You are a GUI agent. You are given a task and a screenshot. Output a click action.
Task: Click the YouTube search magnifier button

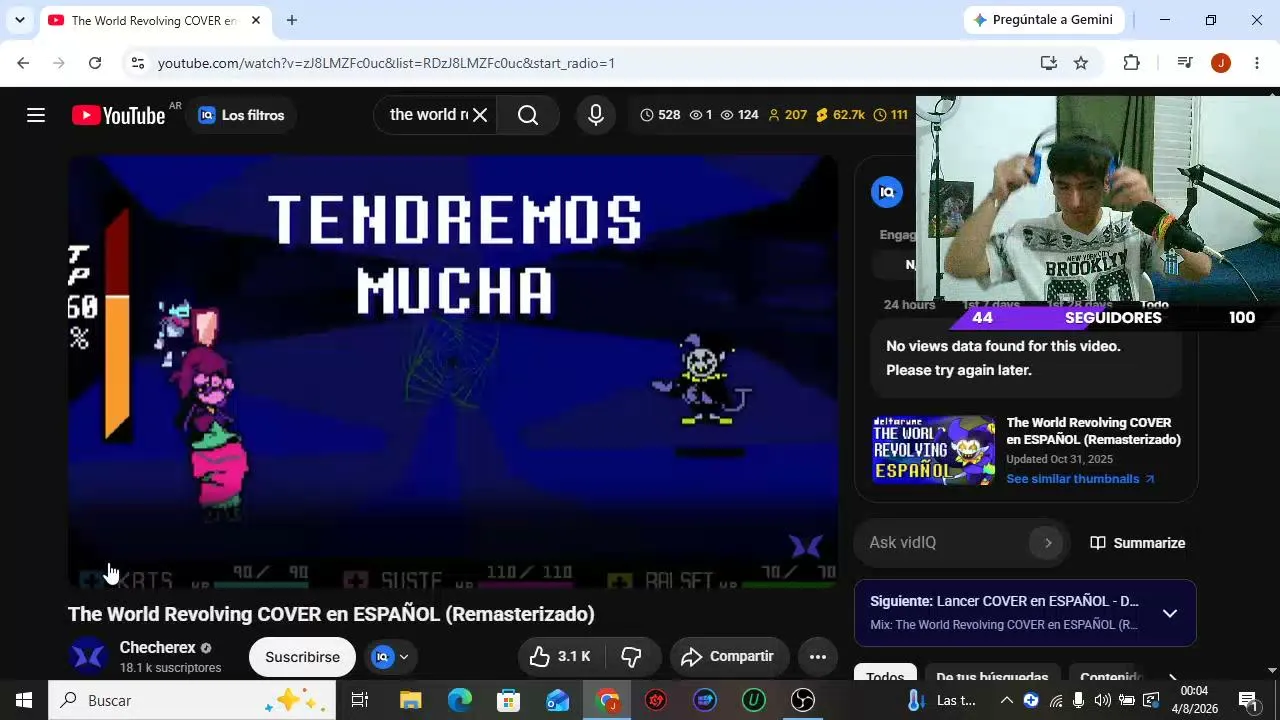(528, 115)
